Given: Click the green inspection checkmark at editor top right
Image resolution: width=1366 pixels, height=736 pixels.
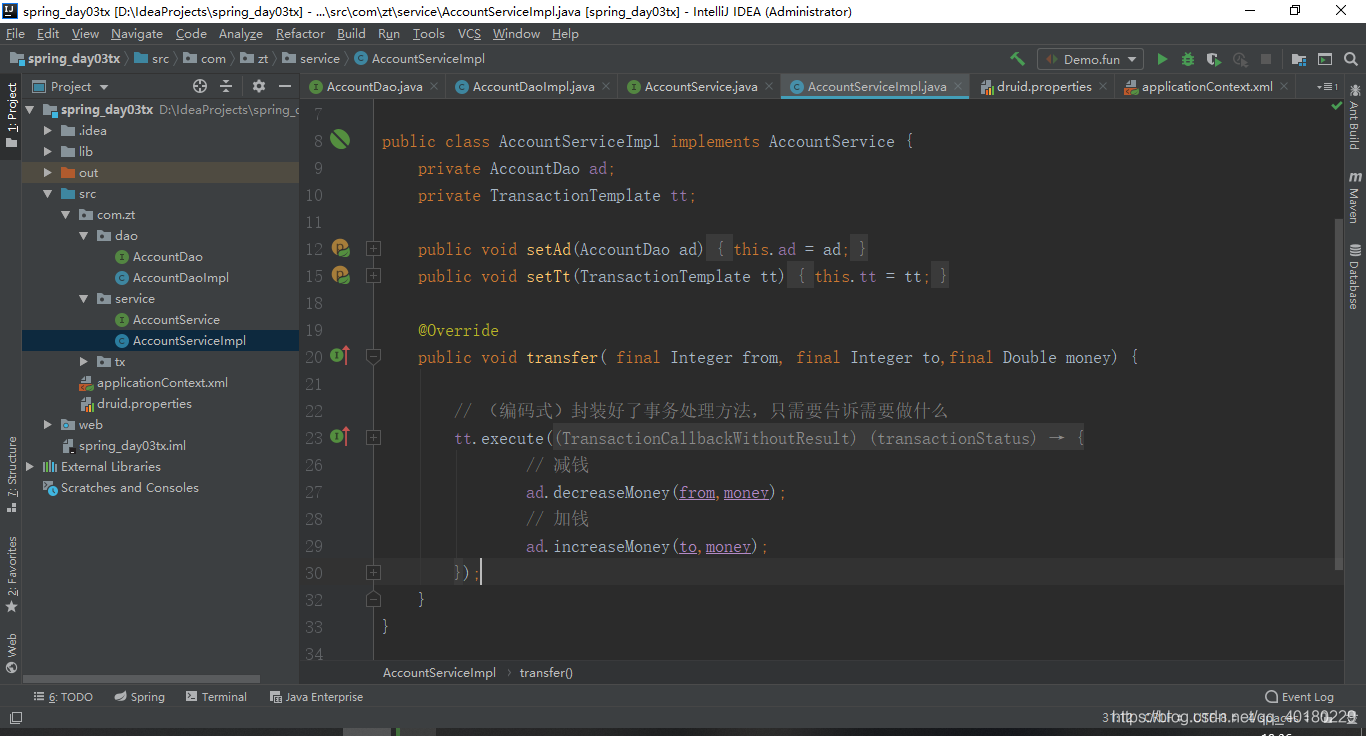Looking at the screenshot, I should point(1337,105).
